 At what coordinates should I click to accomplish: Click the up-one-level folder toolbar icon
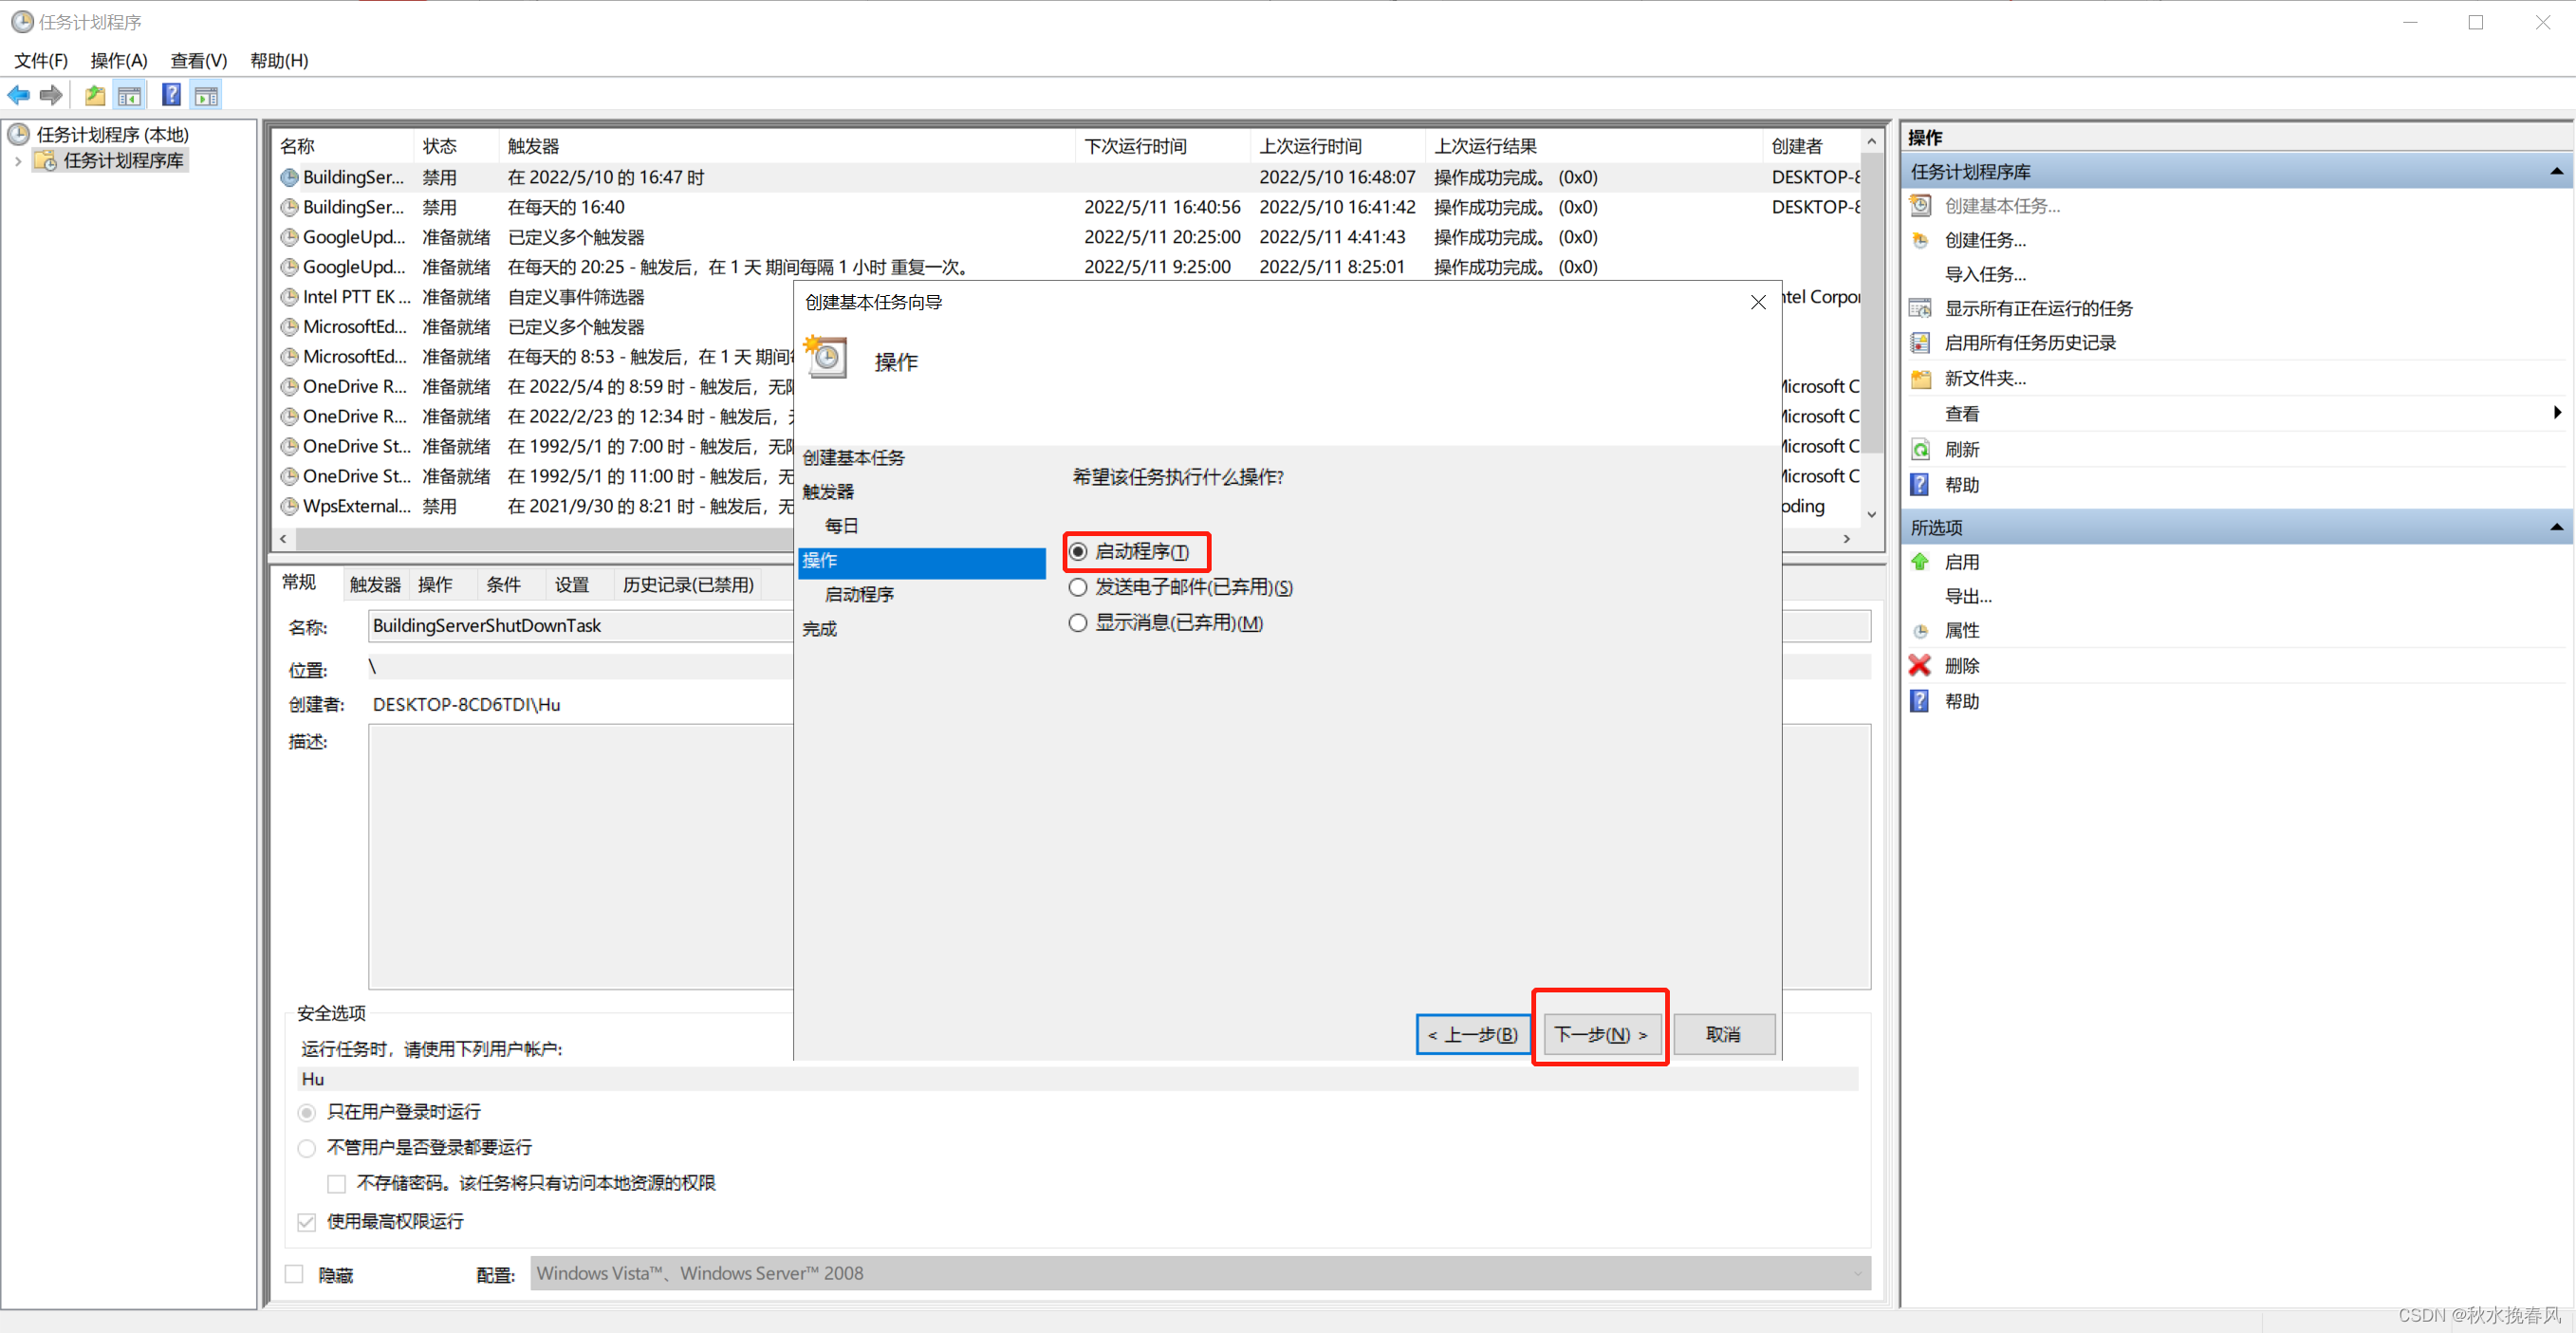click(95, 95)
